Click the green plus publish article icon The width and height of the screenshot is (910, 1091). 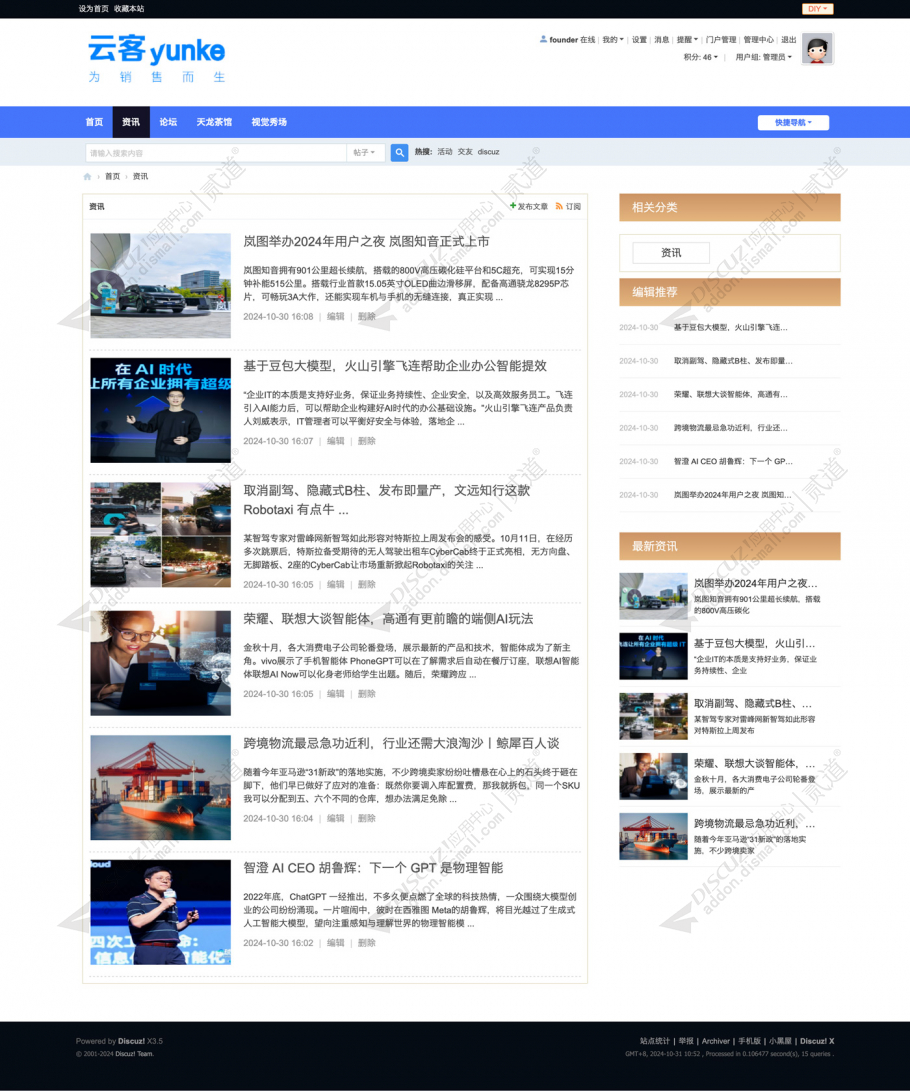[513, 206]
